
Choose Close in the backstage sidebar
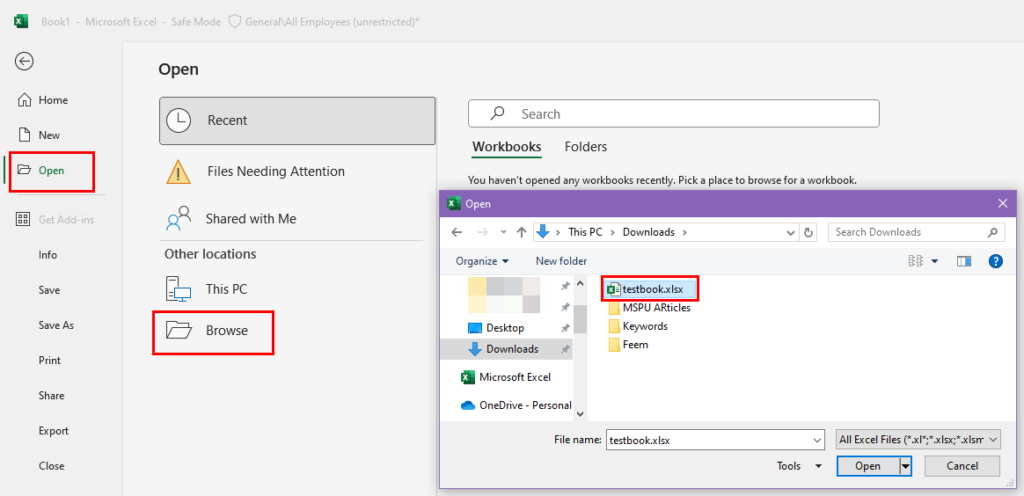(52, 466)
